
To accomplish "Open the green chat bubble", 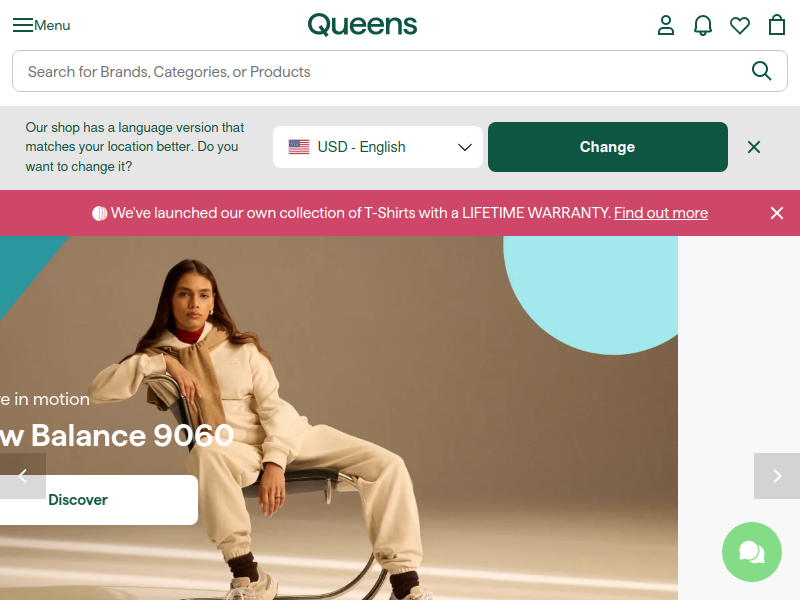I will [752, 552].
